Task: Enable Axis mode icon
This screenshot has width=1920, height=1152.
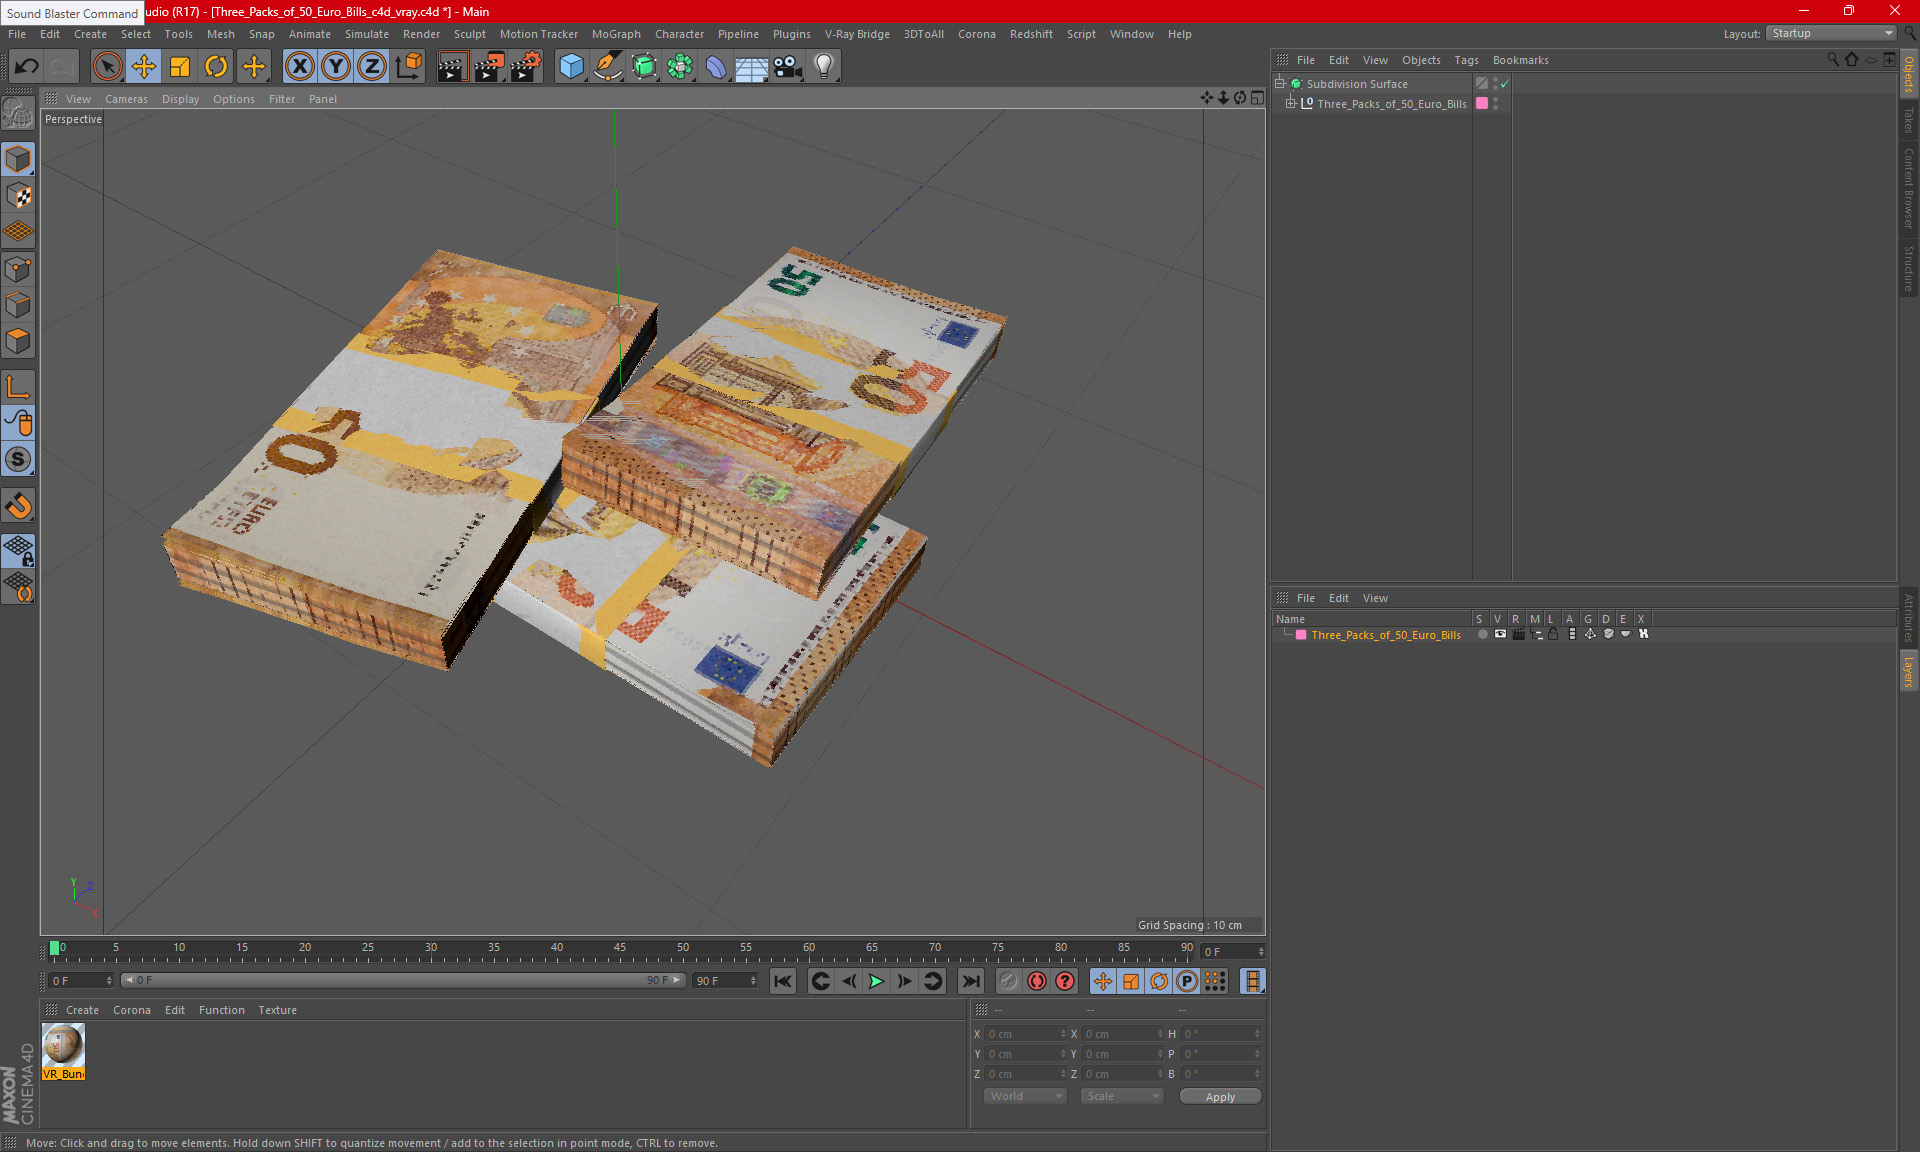Action: (18, 387)
